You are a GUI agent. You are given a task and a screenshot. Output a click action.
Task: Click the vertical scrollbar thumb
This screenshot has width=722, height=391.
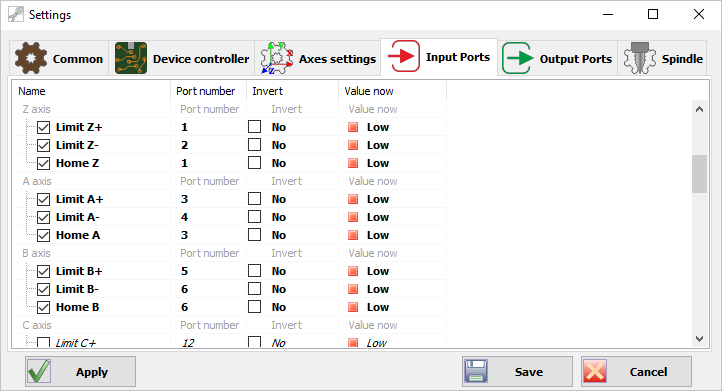point(699,174)
